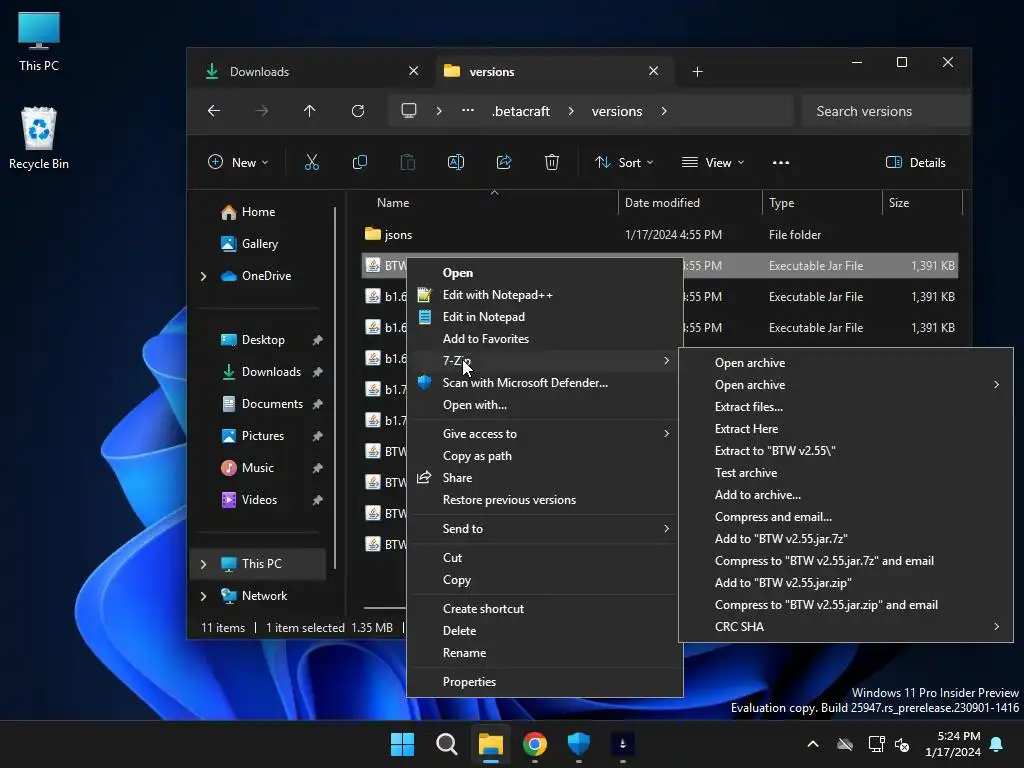Go back with the left arrow button
This screenshot has width=1024, height=768.
(214, 111)
